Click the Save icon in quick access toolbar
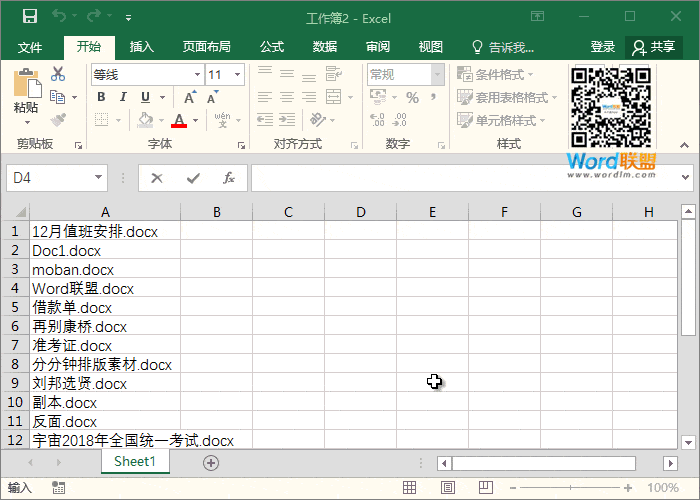Viewport: 700px width, 500px height. coord(30,17)
